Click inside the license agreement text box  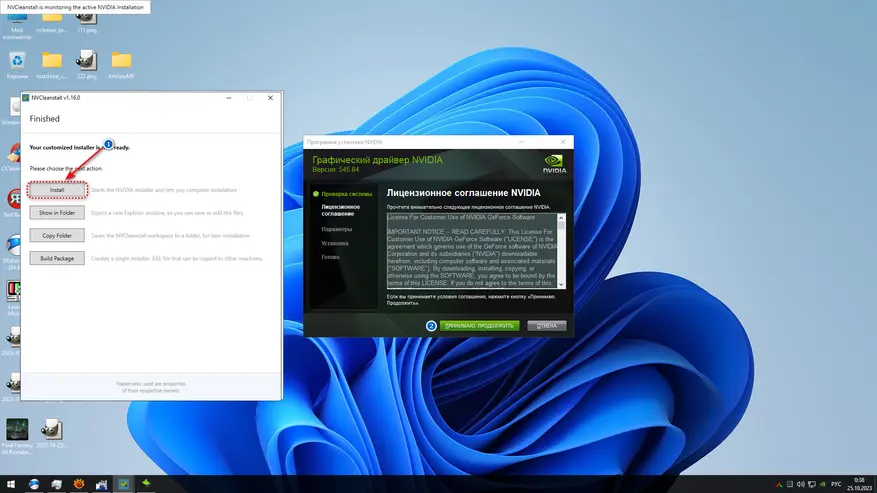(472, 250)
